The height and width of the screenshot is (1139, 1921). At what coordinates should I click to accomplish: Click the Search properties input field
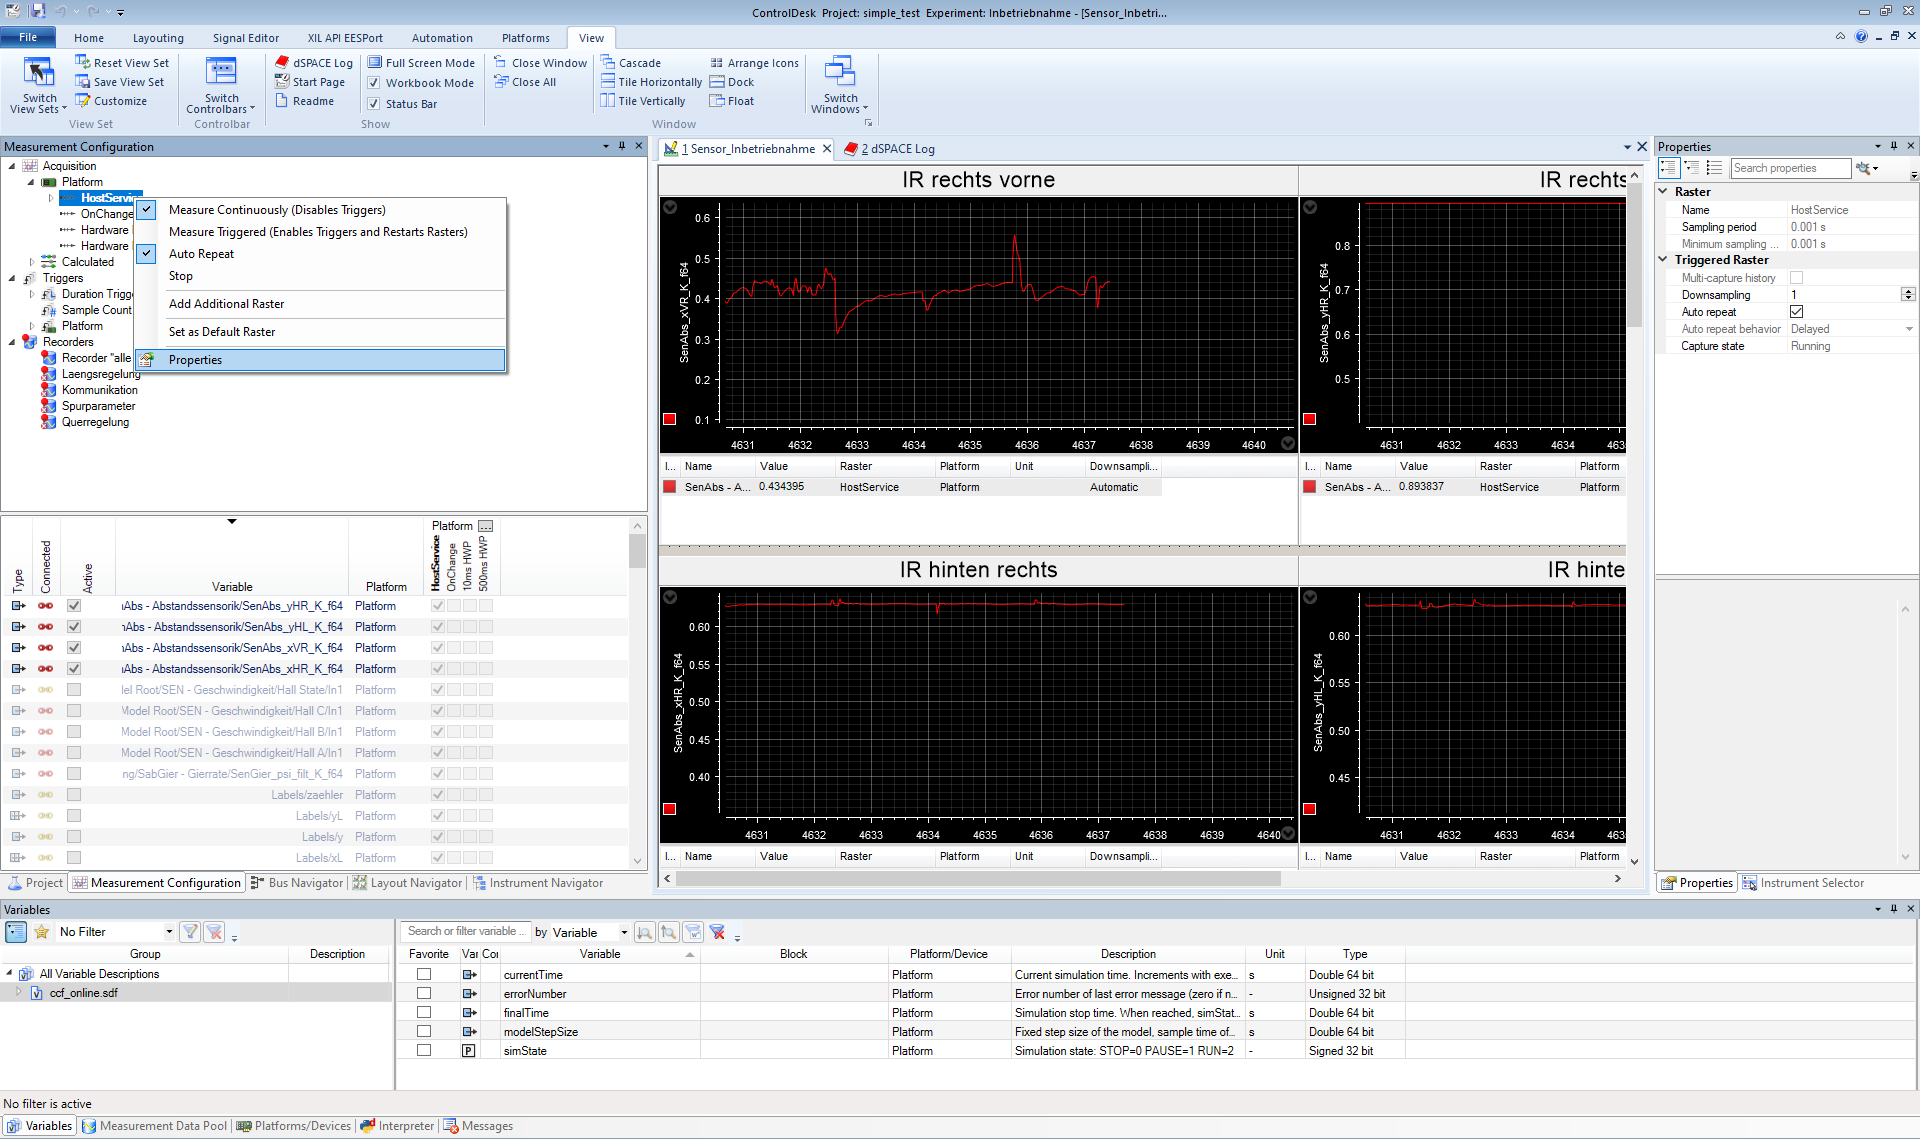[x=1789, y=168]
